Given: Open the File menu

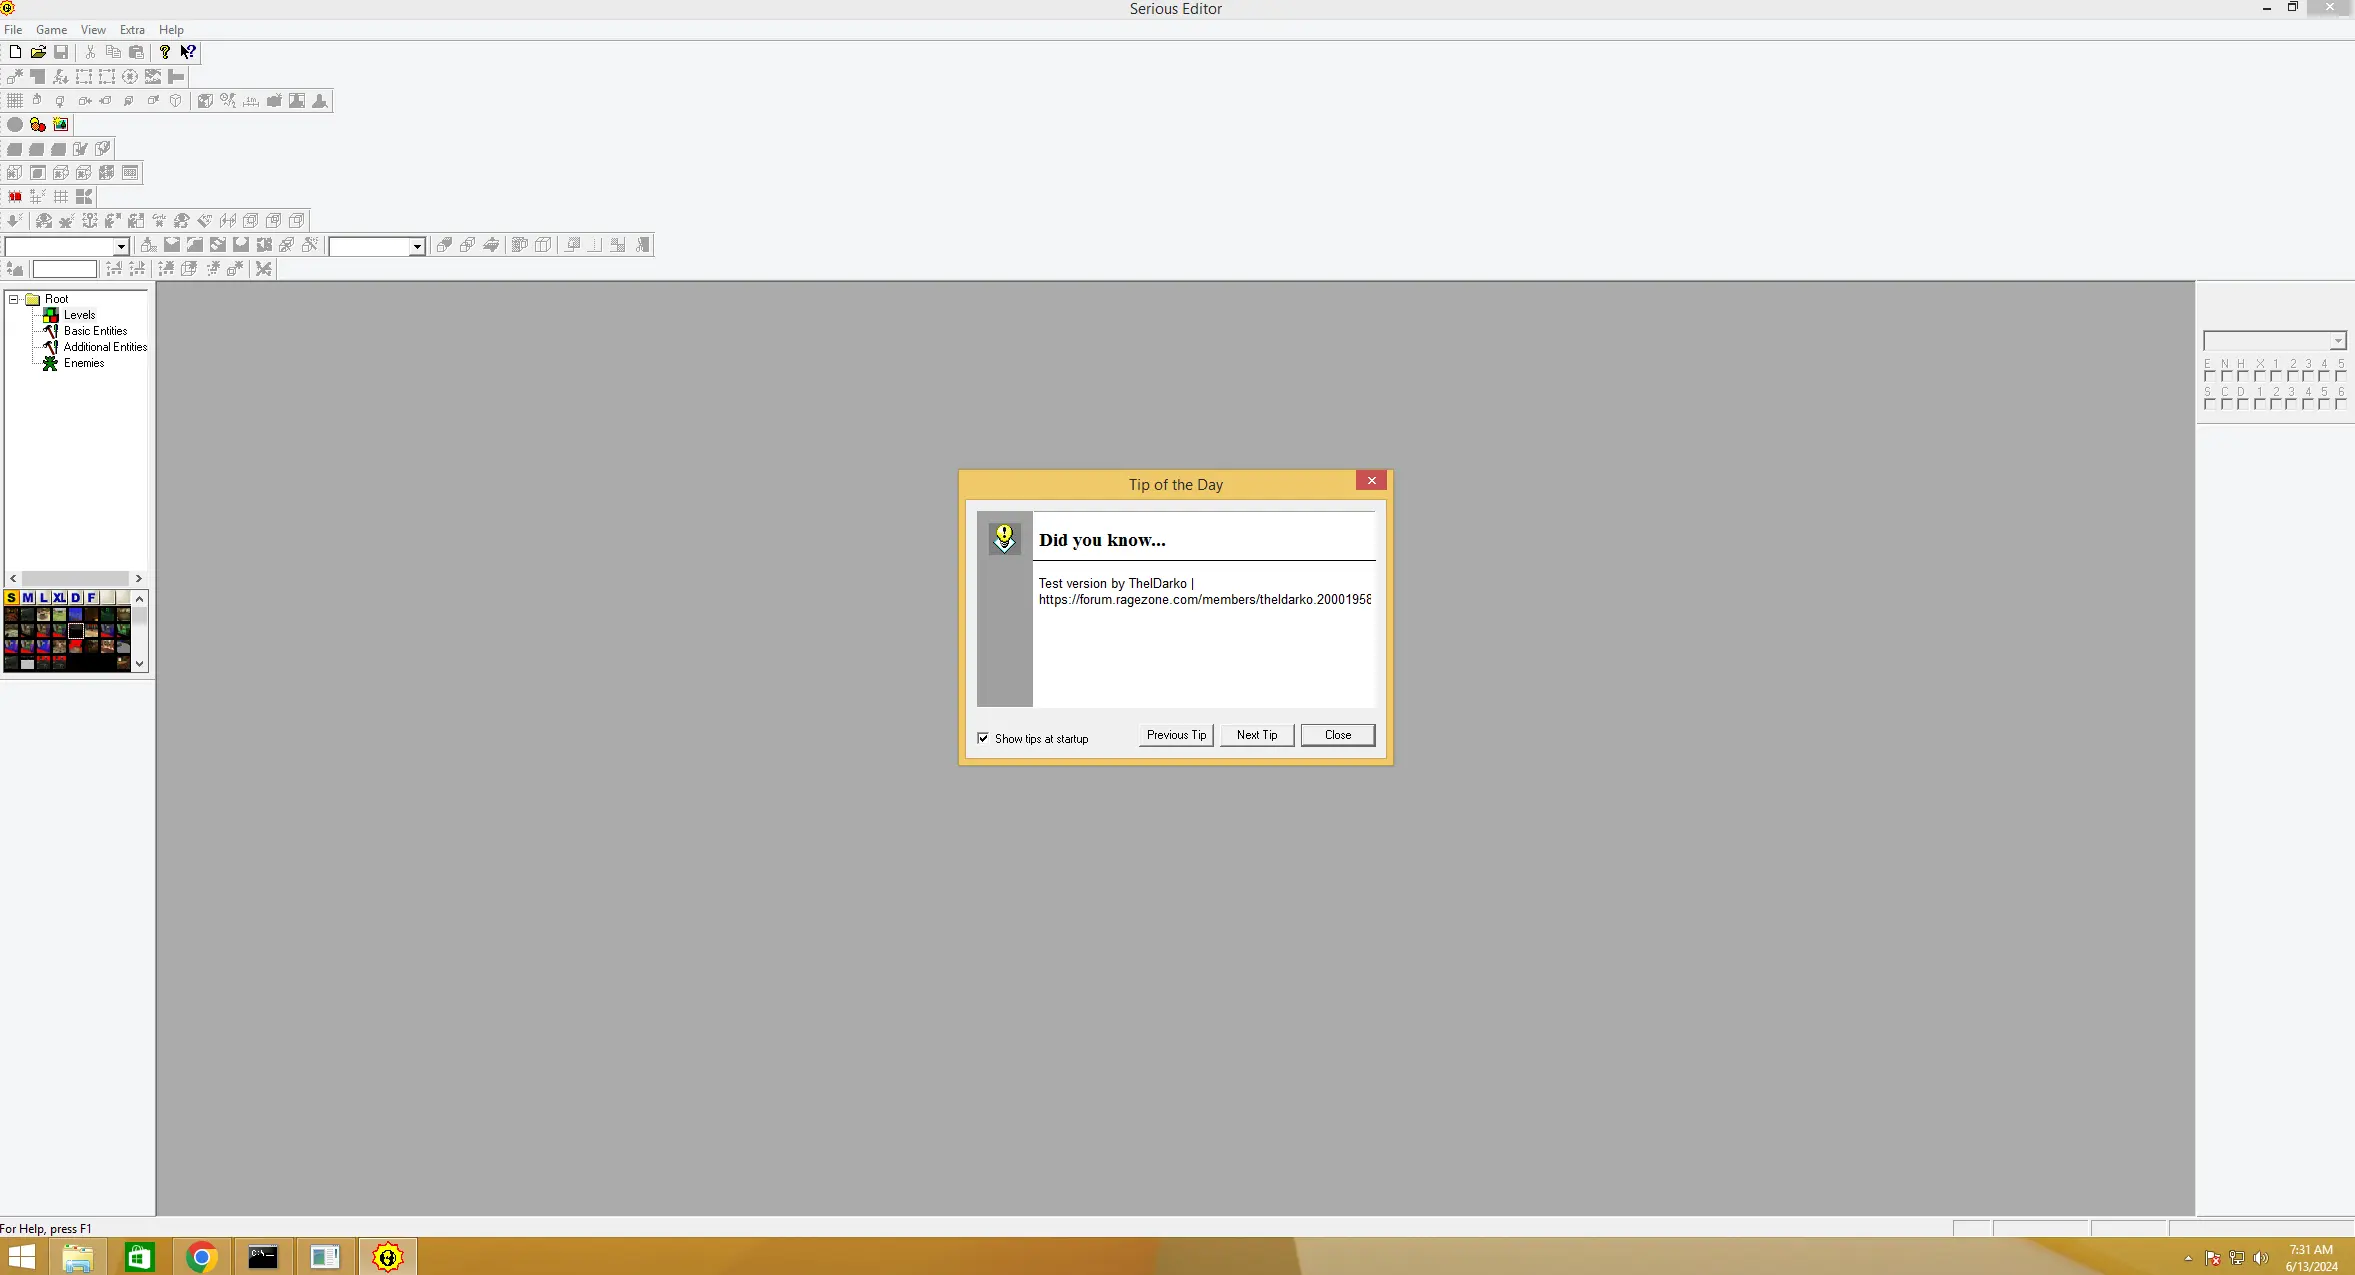Looking at the screenshot, I should [x=13, y=30].
